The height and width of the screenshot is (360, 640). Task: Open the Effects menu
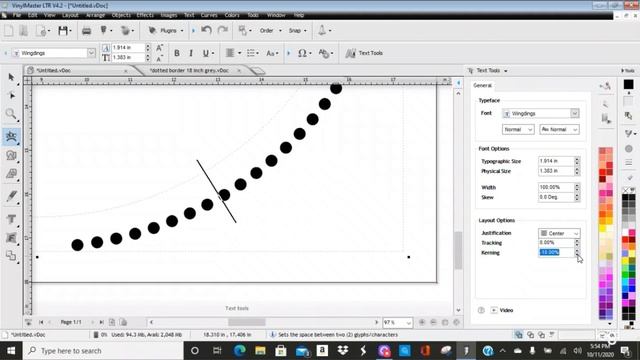145,15
